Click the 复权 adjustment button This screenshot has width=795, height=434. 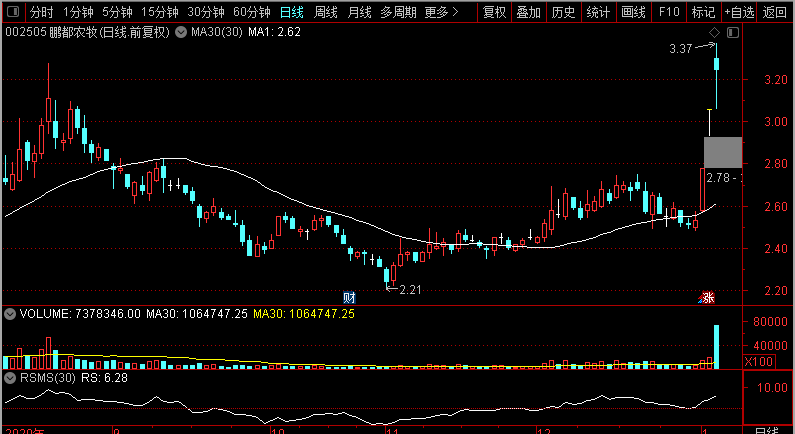pos(495,13)
